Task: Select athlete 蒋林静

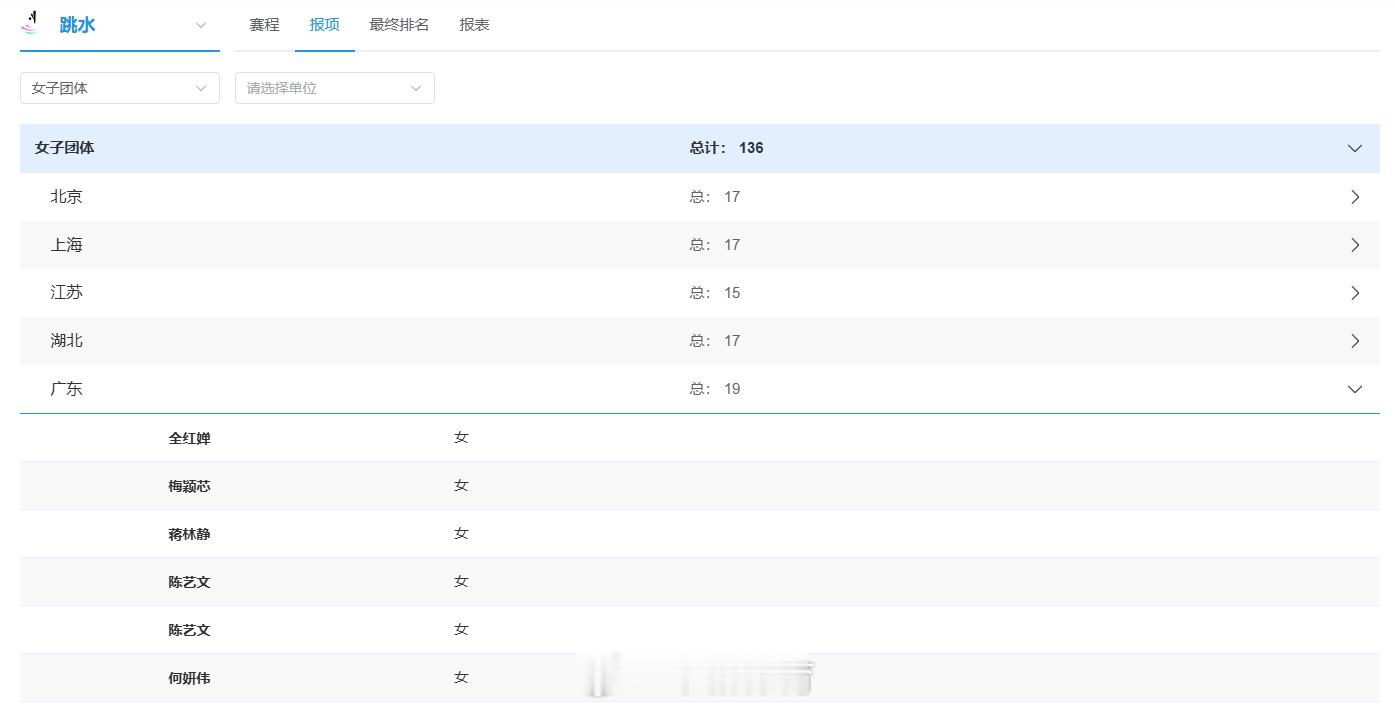Action: (x=189, y=534)
